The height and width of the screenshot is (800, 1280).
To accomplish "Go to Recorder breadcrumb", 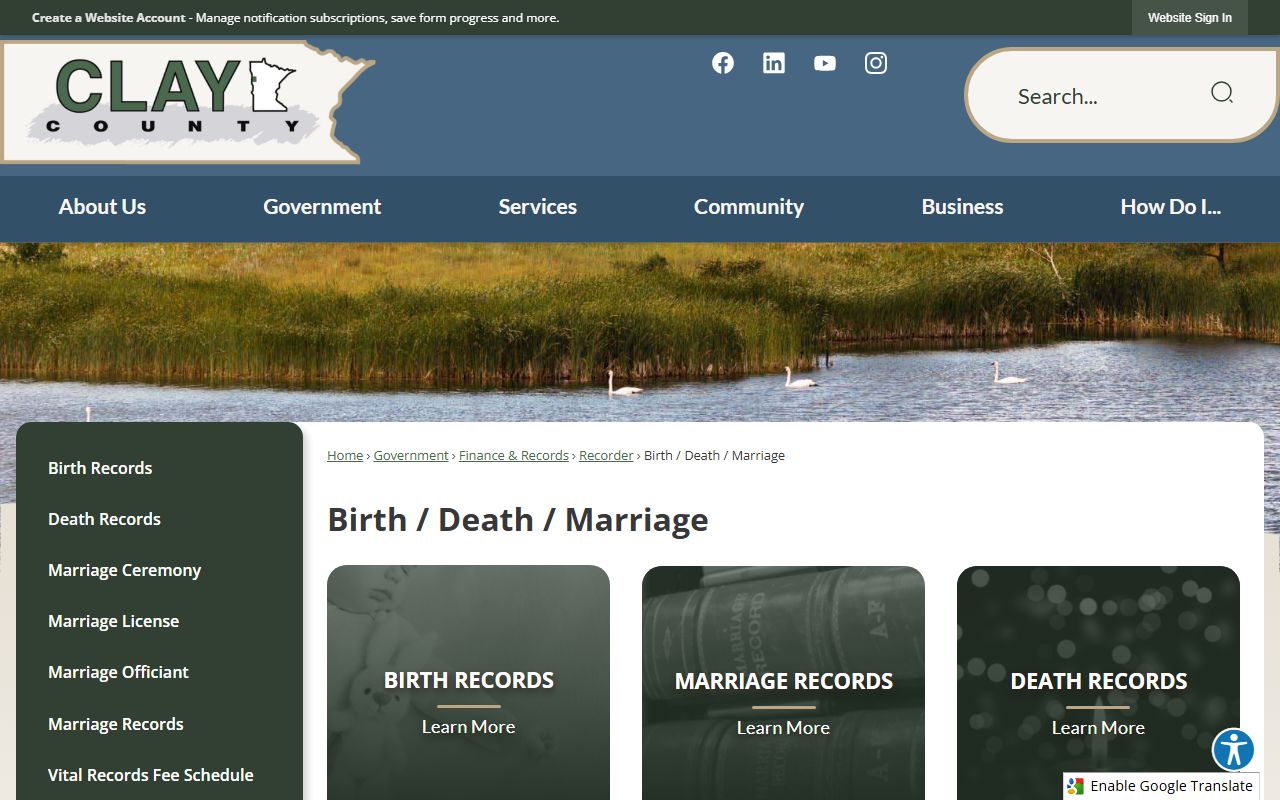I will coord(606,455).
